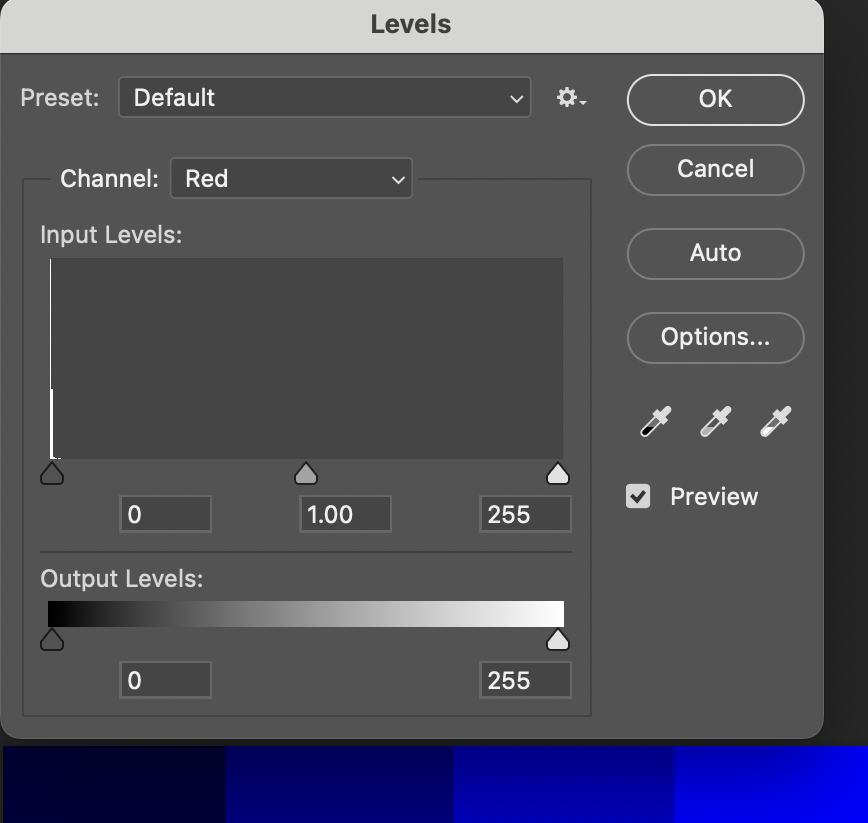868x823 pixels.
Task: Open the Preset dropdown showing Default
Action: (324, 97)
